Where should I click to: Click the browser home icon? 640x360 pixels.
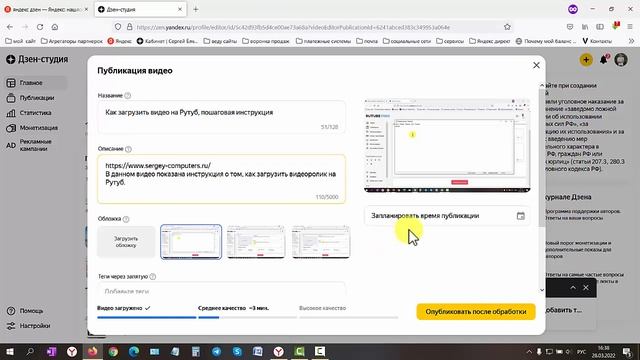55,27
